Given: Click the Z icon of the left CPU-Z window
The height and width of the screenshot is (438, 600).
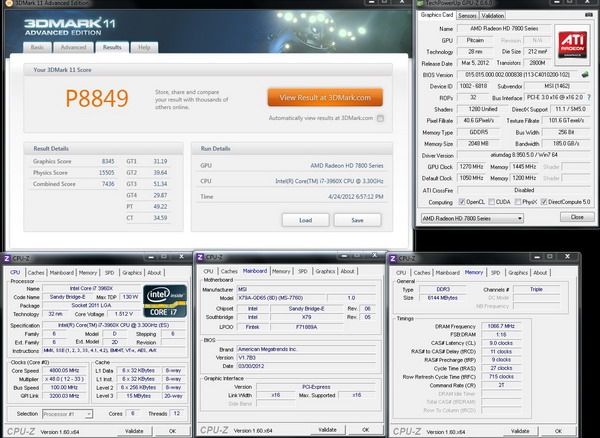Looking at the screenshot, I should [x=7, y=259].
